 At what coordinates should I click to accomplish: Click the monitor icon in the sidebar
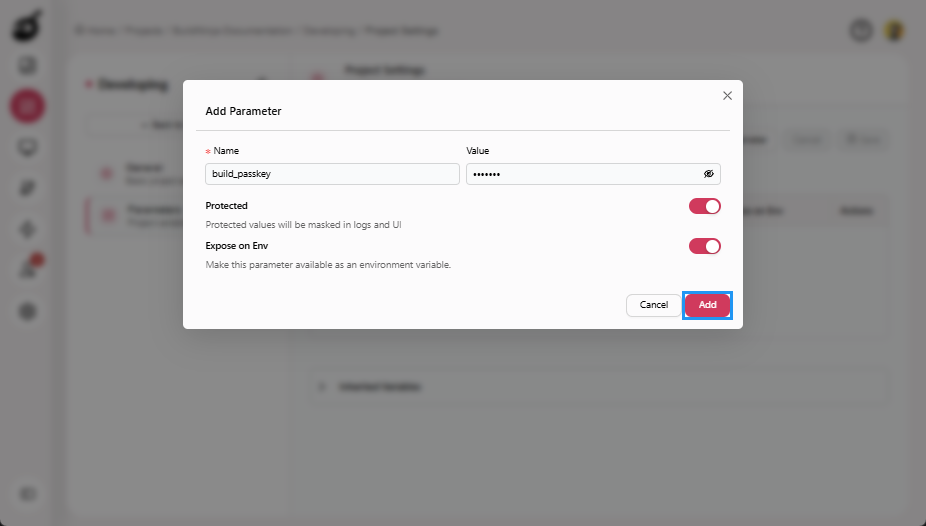28,147
